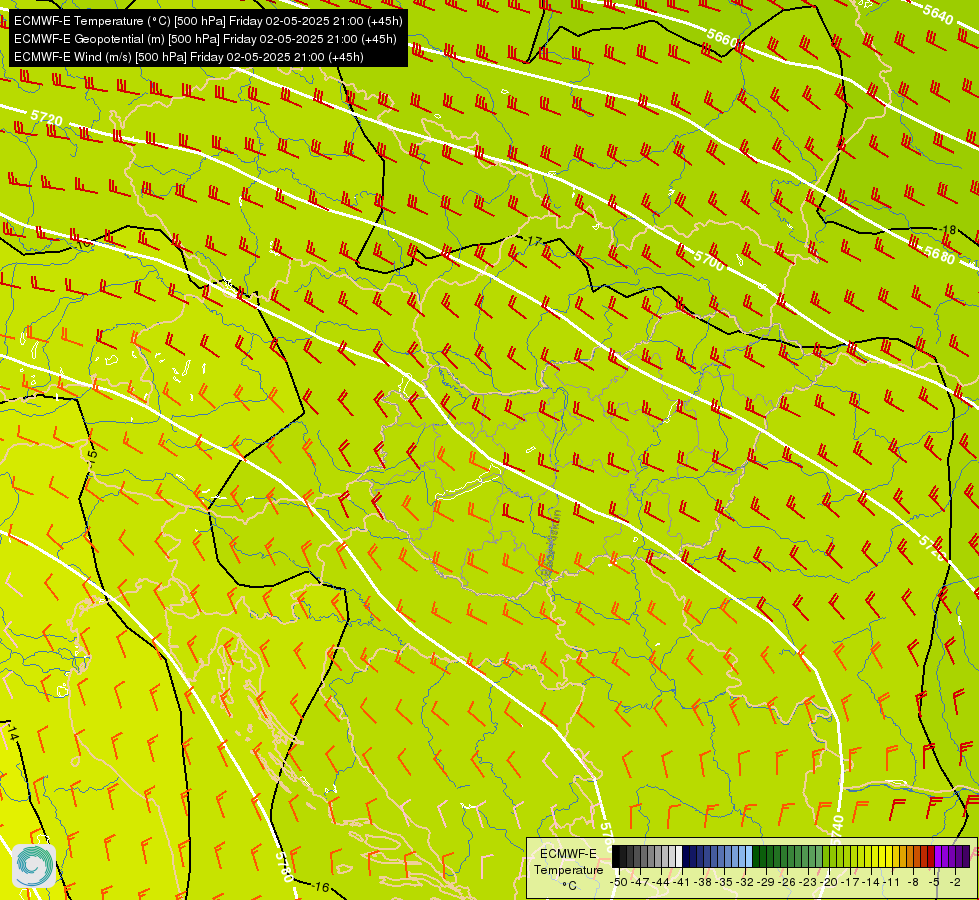979x900 pixels.
Task: Click the dark navy swatch at -41 in the legend
Action: (x=686, y=856)
